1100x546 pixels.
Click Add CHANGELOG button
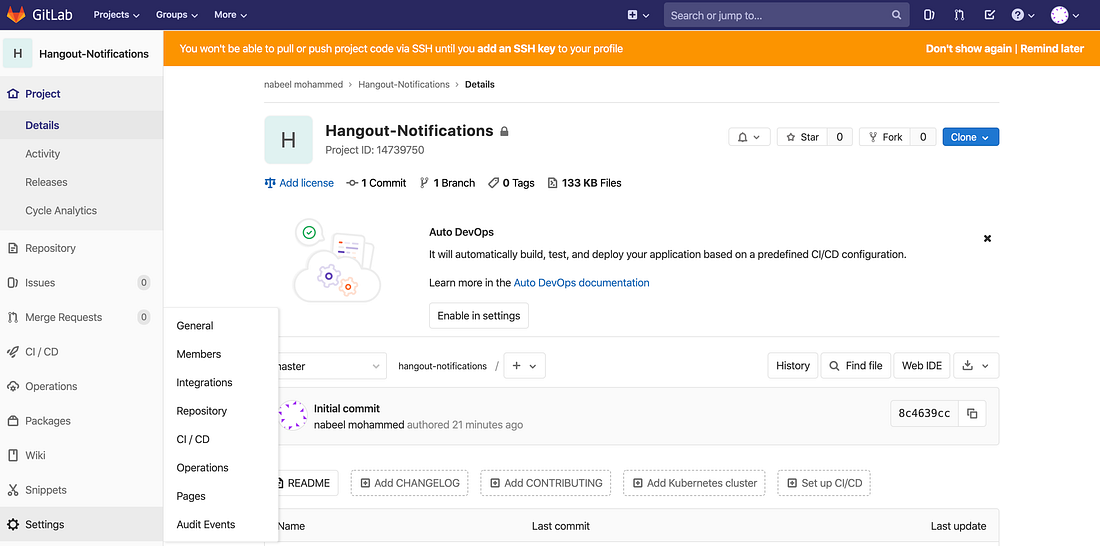tap(410, 483)
